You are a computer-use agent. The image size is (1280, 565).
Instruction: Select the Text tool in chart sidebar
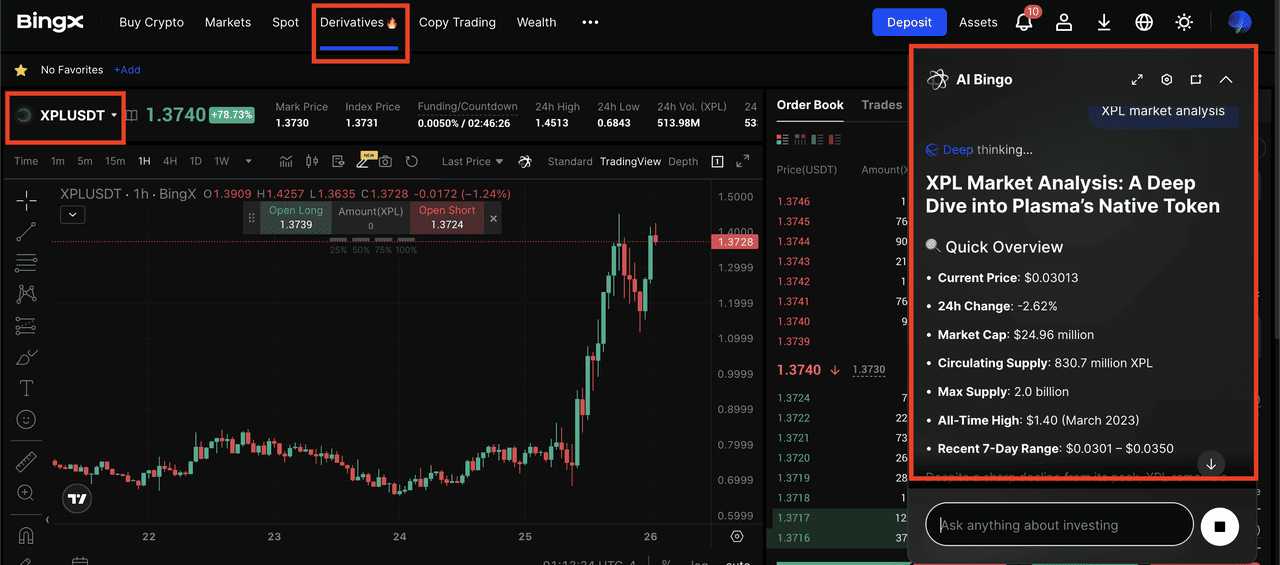coord(26,388)
